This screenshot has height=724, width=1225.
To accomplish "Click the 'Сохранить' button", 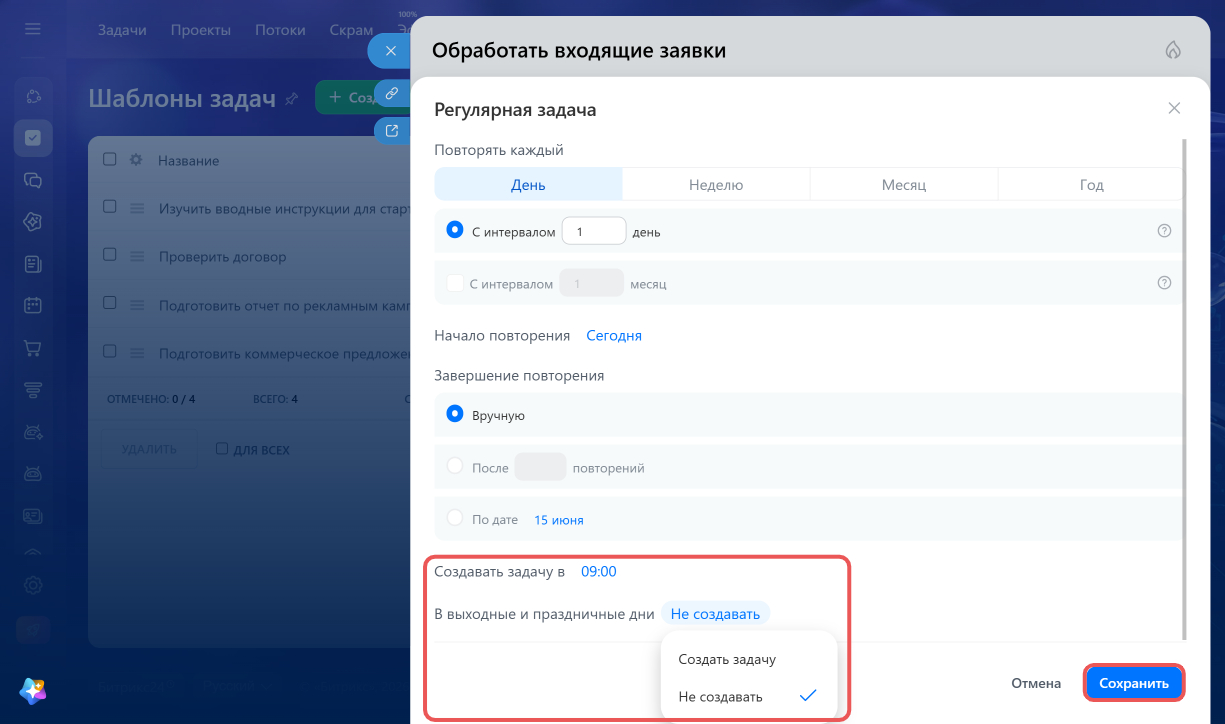I will tap(1134, 684).
